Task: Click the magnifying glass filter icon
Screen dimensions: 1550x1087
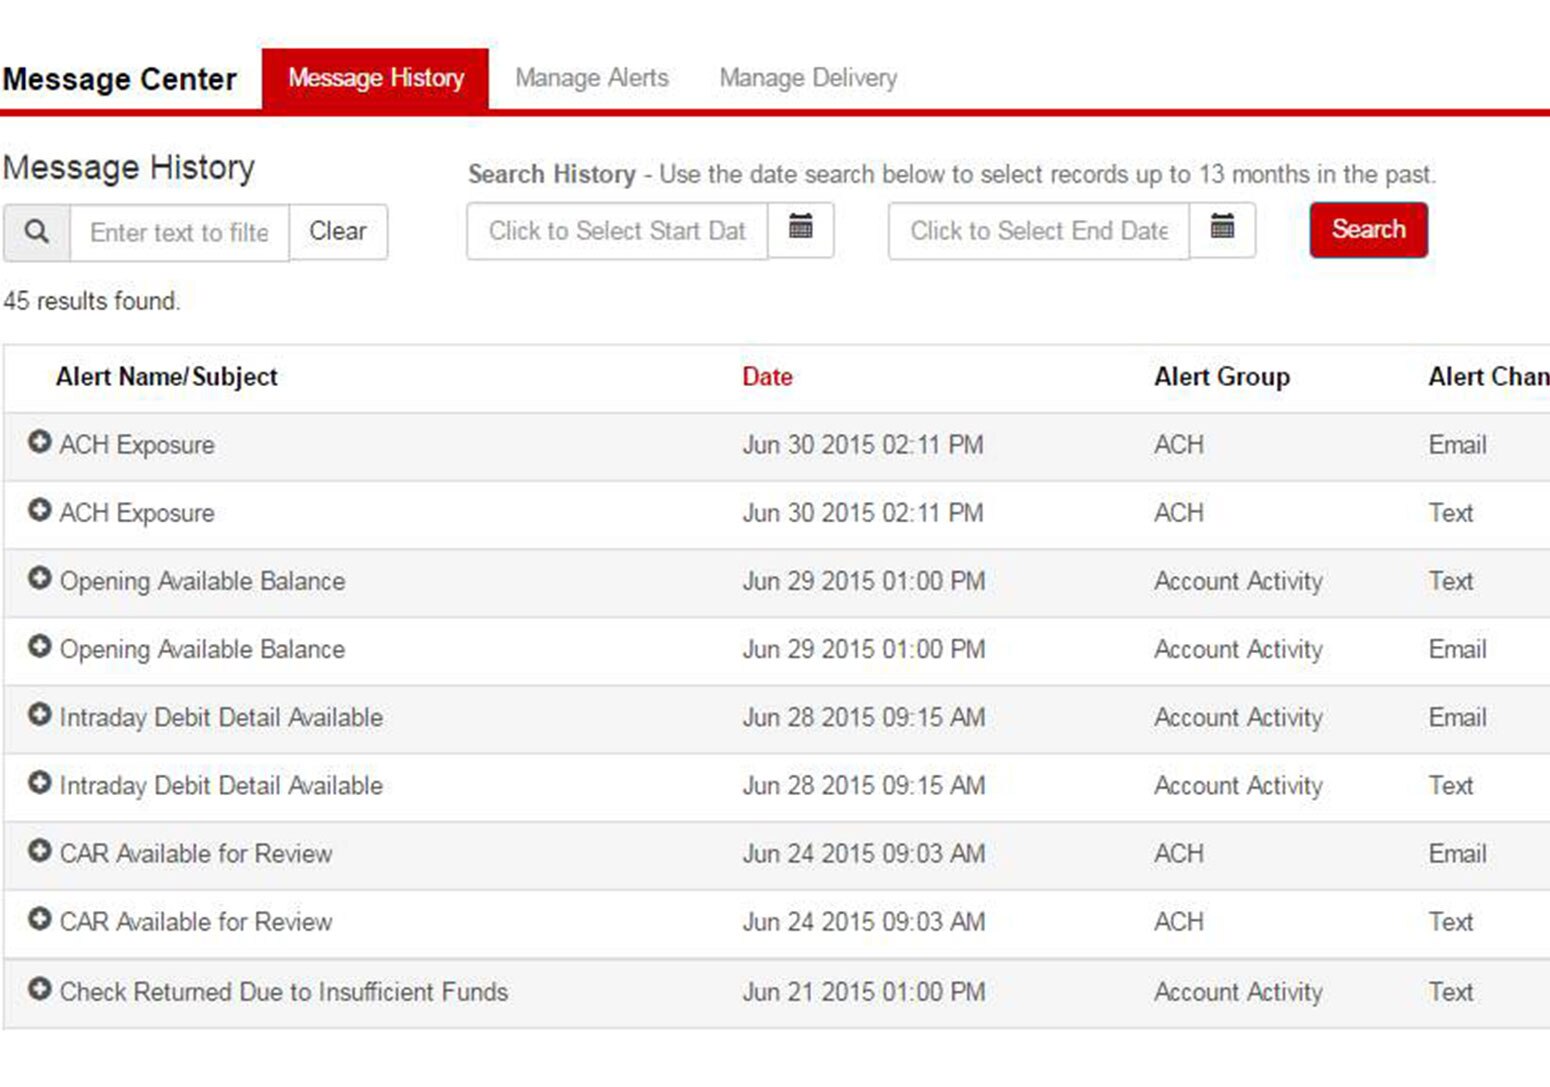Action: coord(37,232)
